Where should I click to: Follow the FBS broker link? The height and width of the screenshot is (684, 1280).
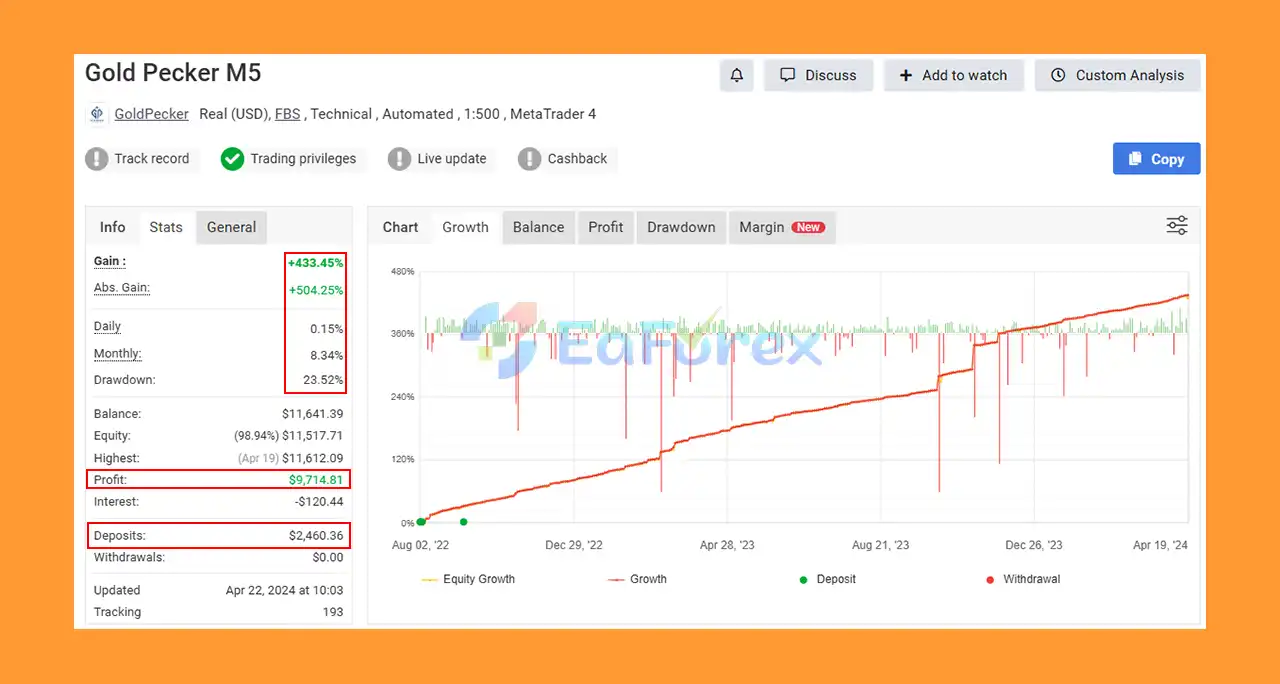pos(287,114)
